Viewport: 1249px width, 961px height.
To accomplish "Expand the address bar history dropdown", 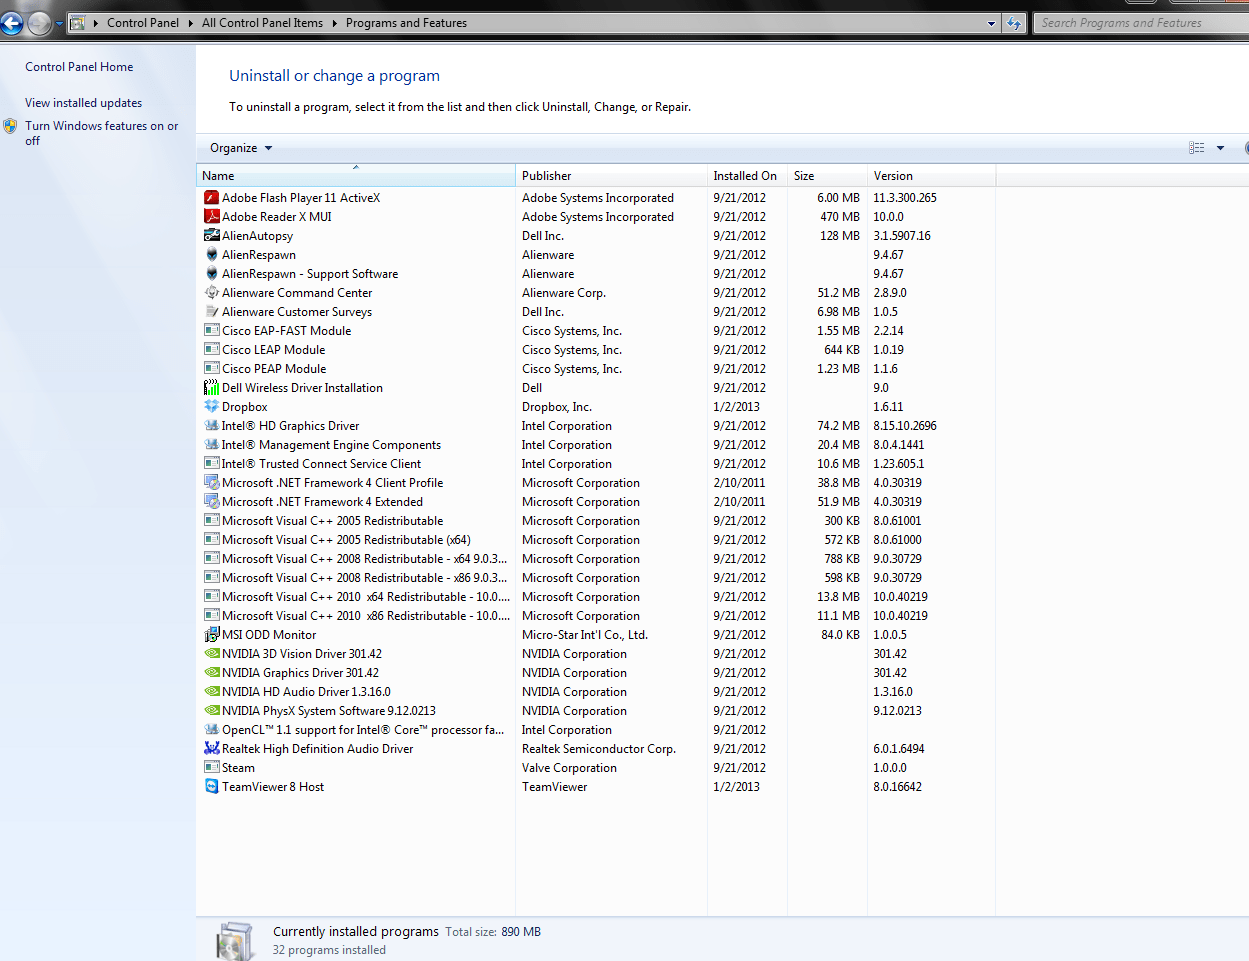I will pyautogui.click(x=992, y=23).
